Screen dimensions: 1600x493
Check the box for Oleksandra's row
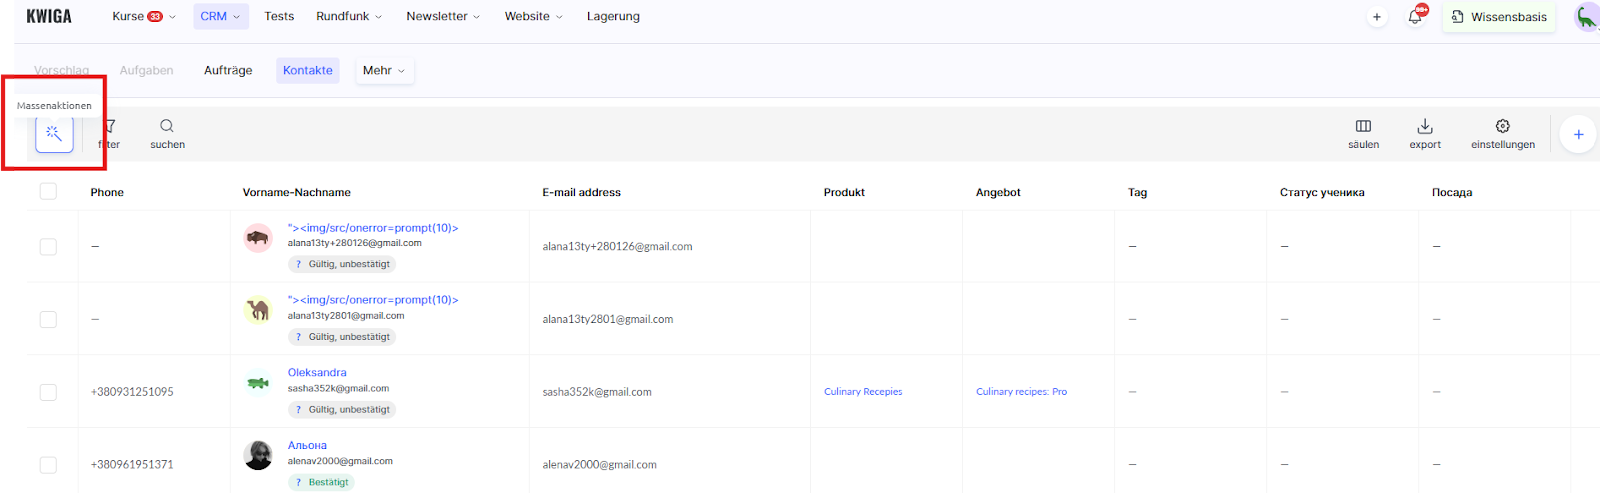click(x=48, y=392)
